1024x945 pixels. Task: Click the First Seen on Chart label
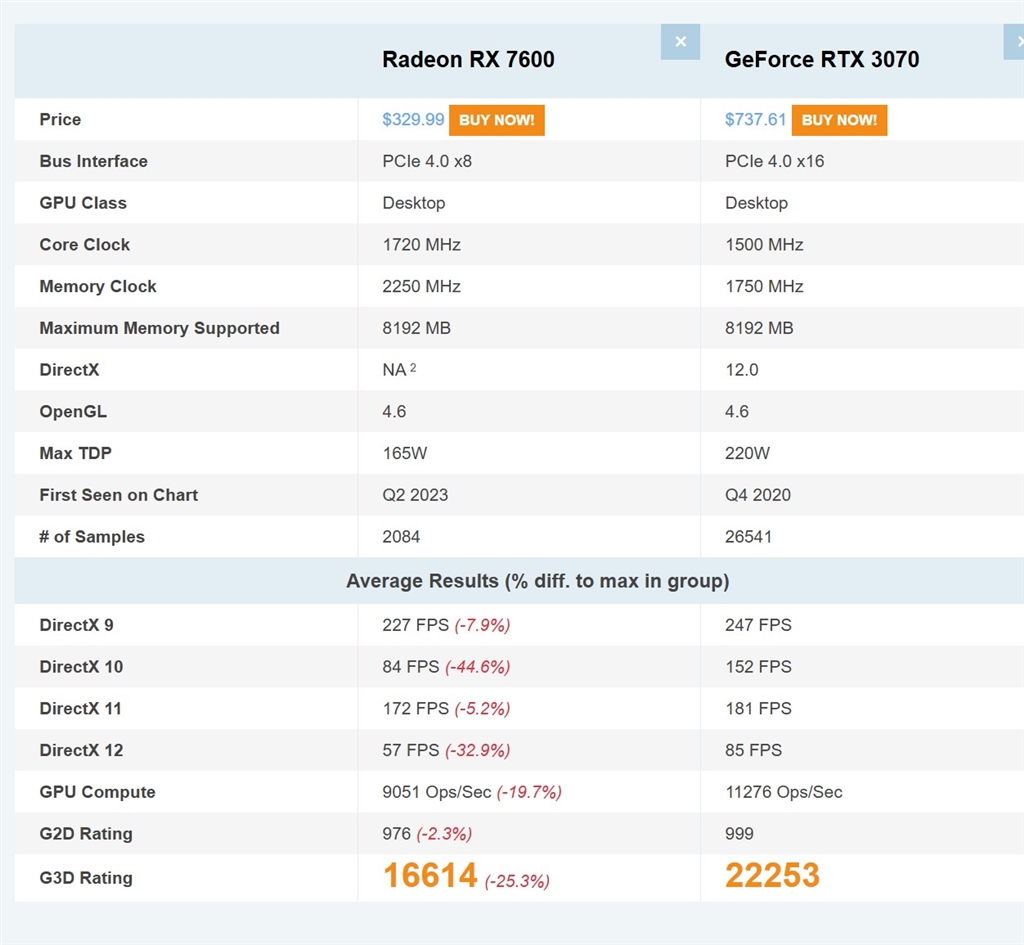119,495
